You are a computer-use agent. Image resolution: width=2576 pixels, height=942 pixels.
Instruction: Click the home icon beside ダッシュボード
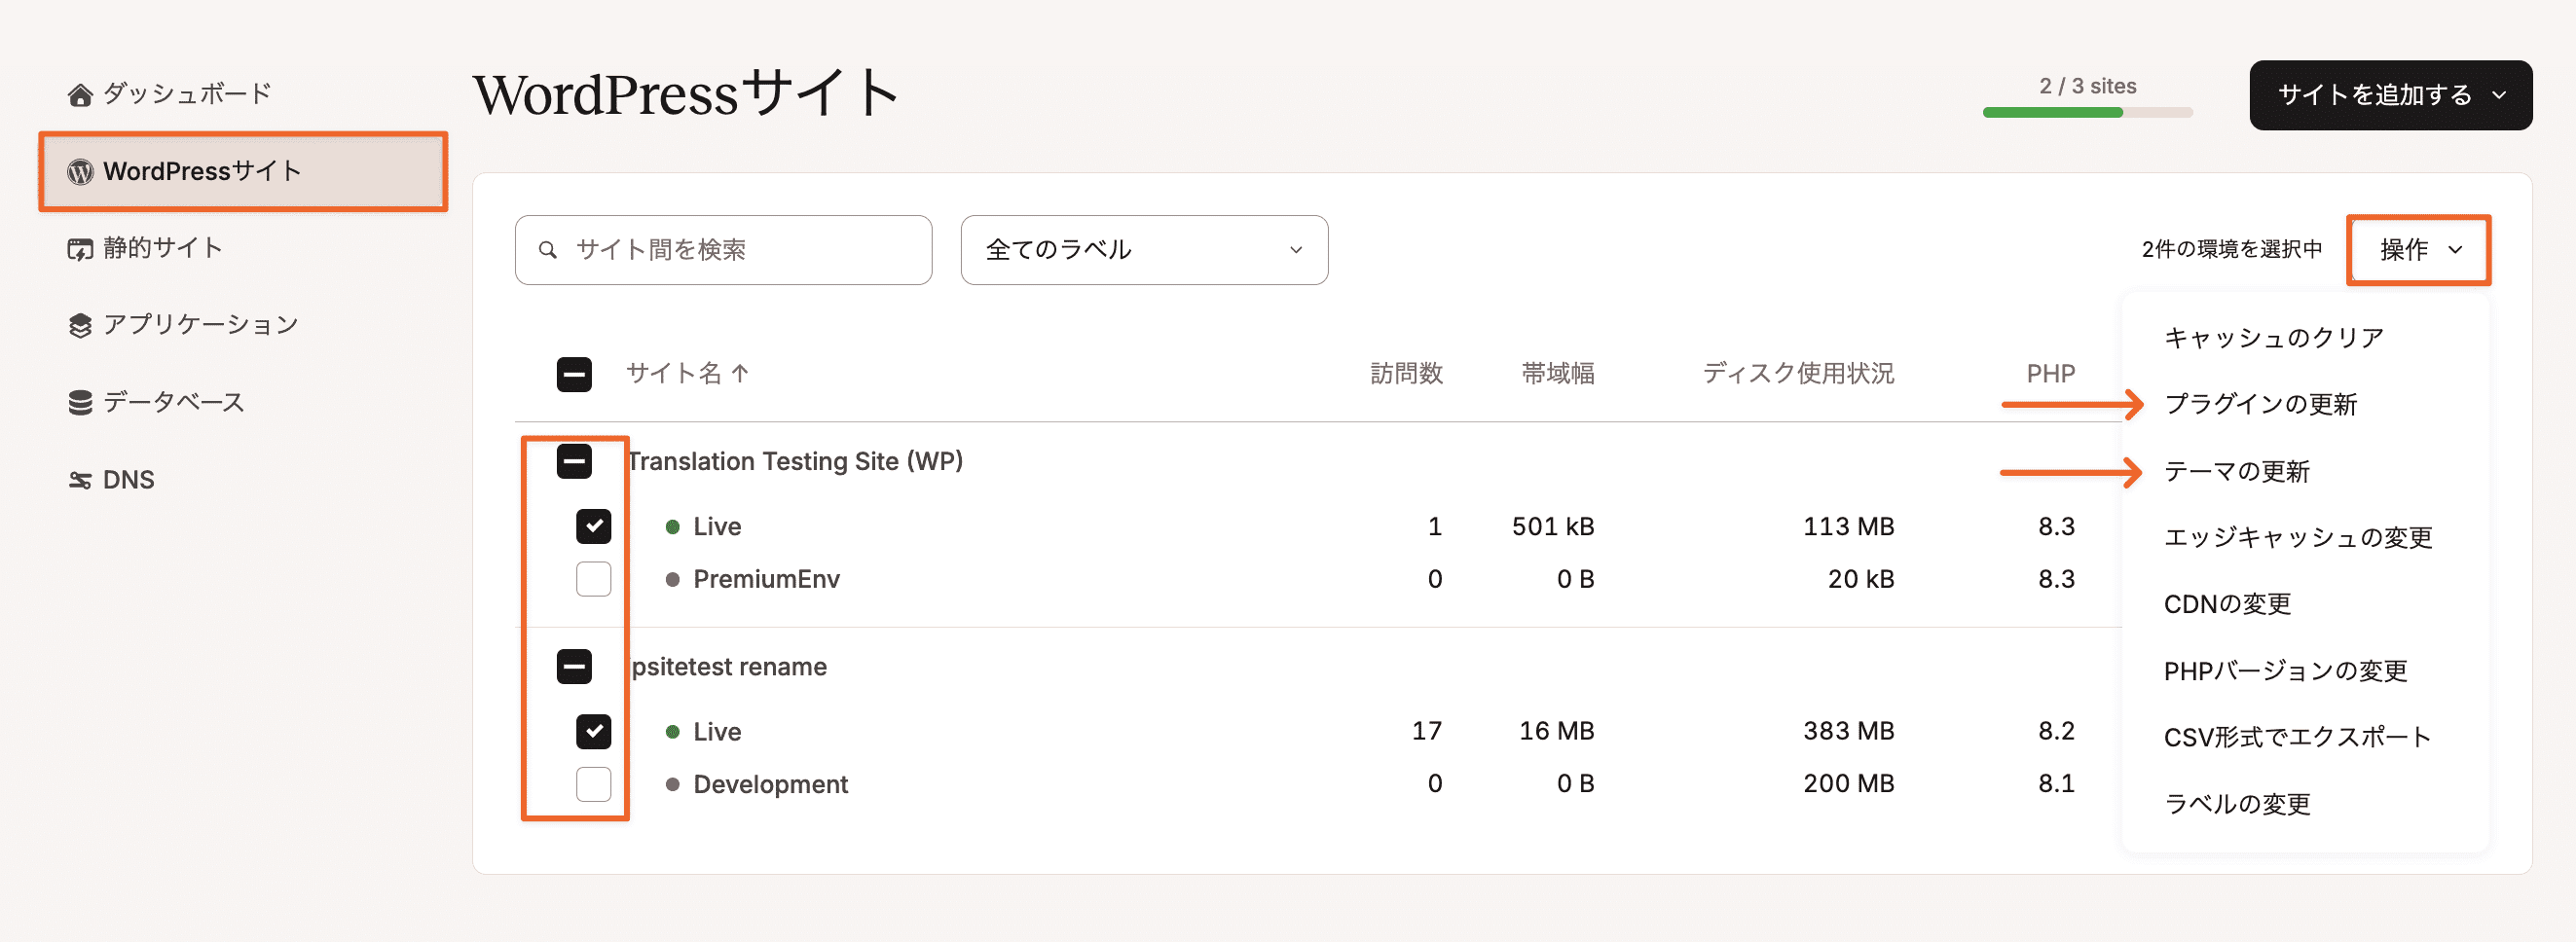coord(80,95)
